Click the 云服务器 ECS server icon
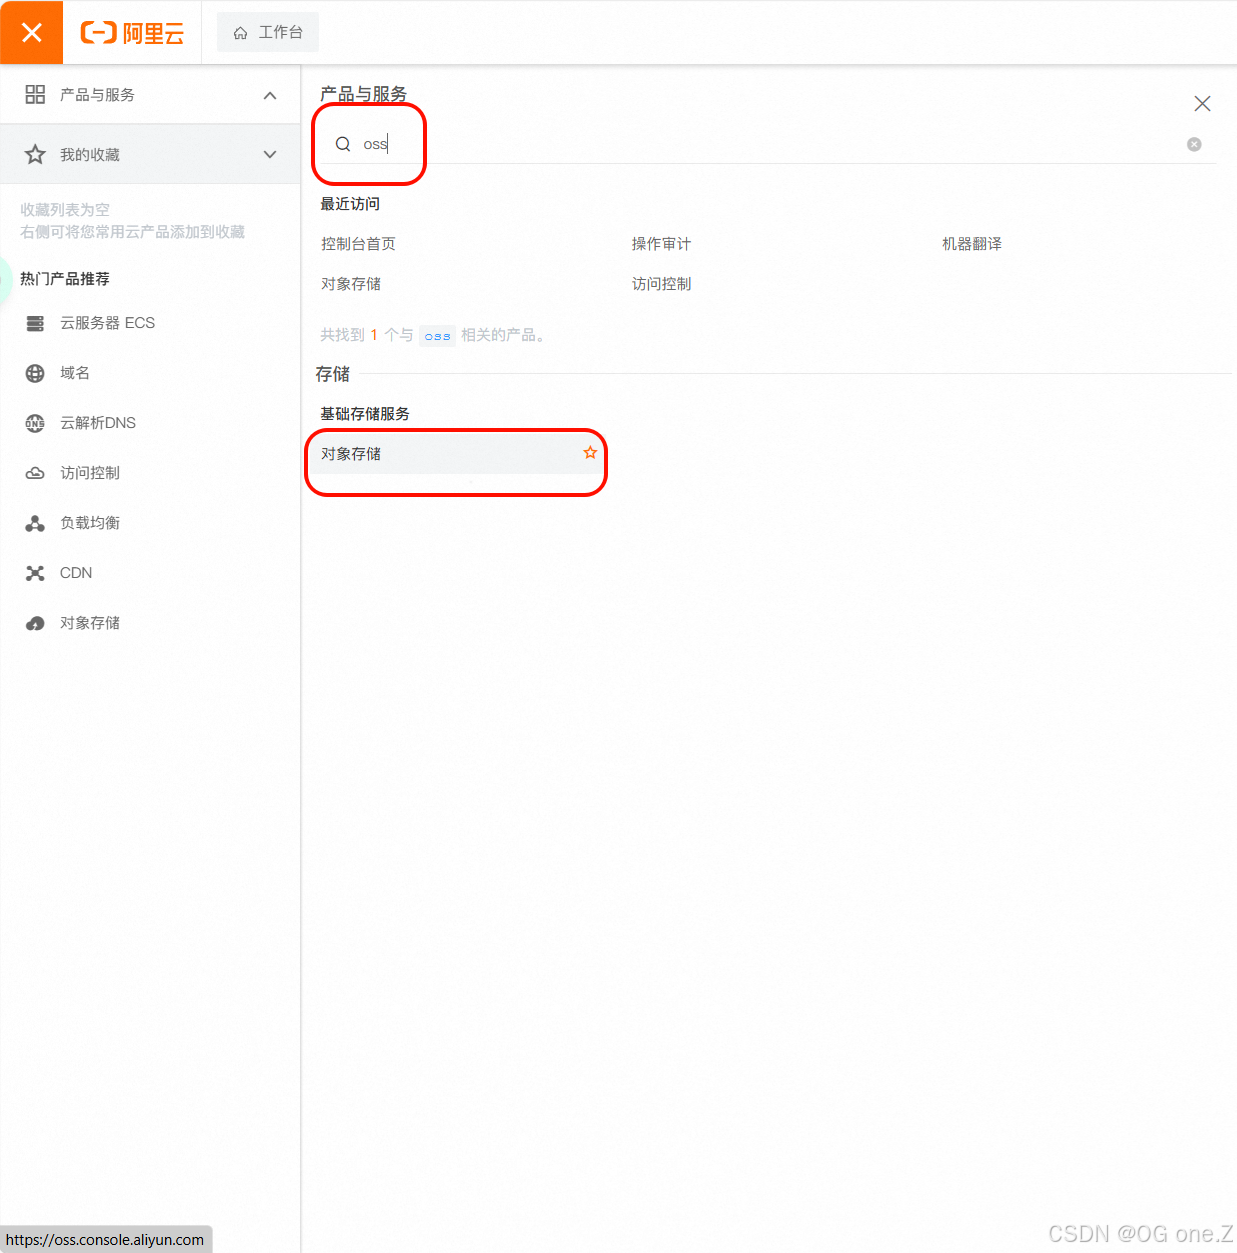 pos(35,323)
